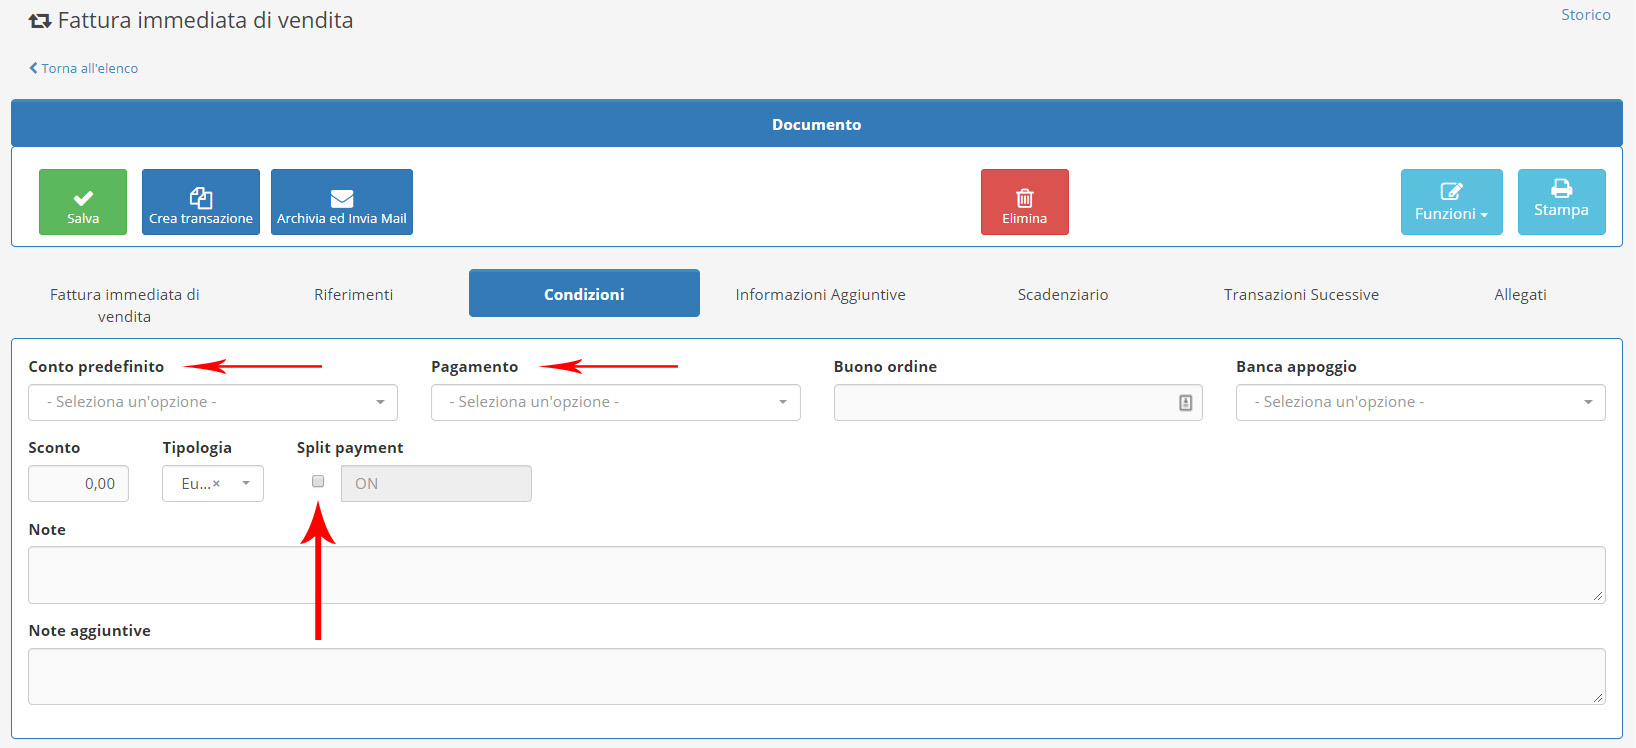This screenshot has width=1636, height=748.
Task: Enable the Split payment checkbox
Action: pos(318,482)
